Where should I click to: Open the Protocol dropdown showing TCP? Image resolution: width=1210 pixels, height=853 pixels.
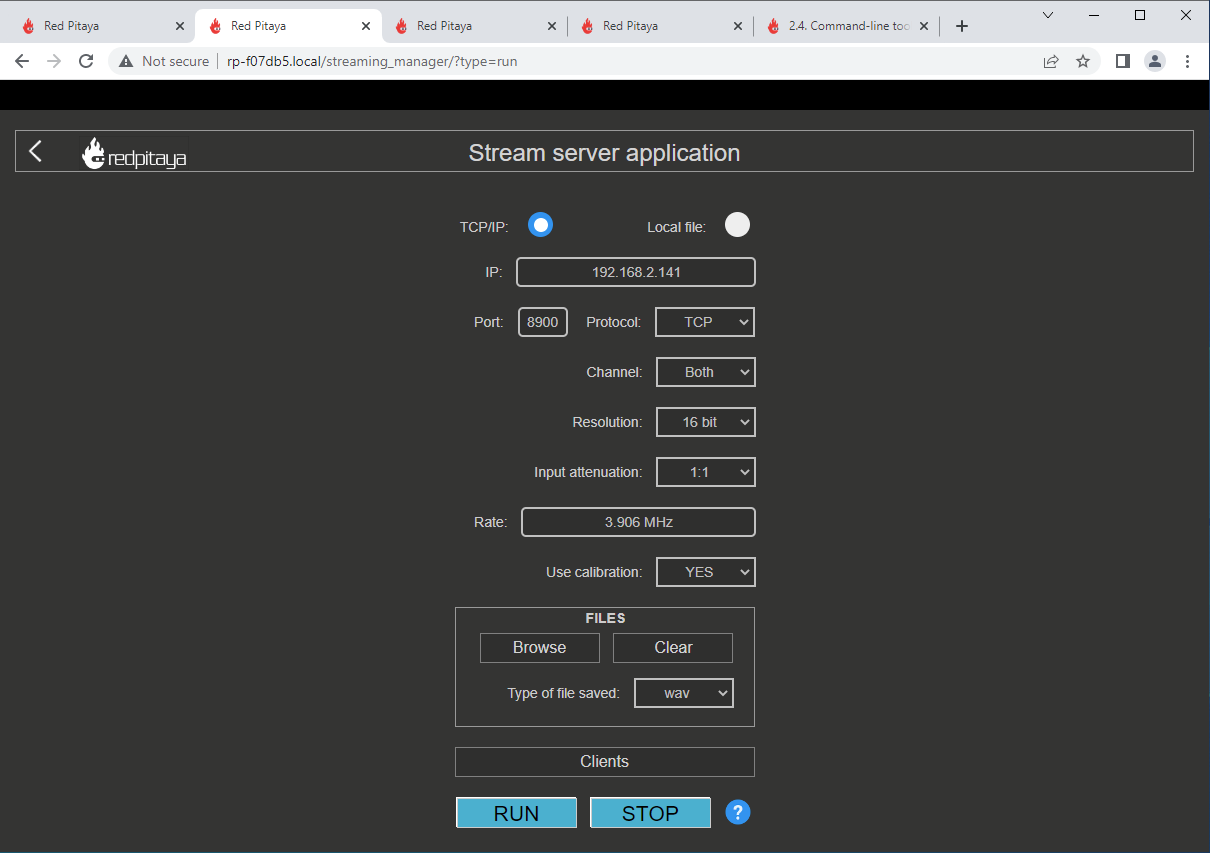[x=705, y=322]
